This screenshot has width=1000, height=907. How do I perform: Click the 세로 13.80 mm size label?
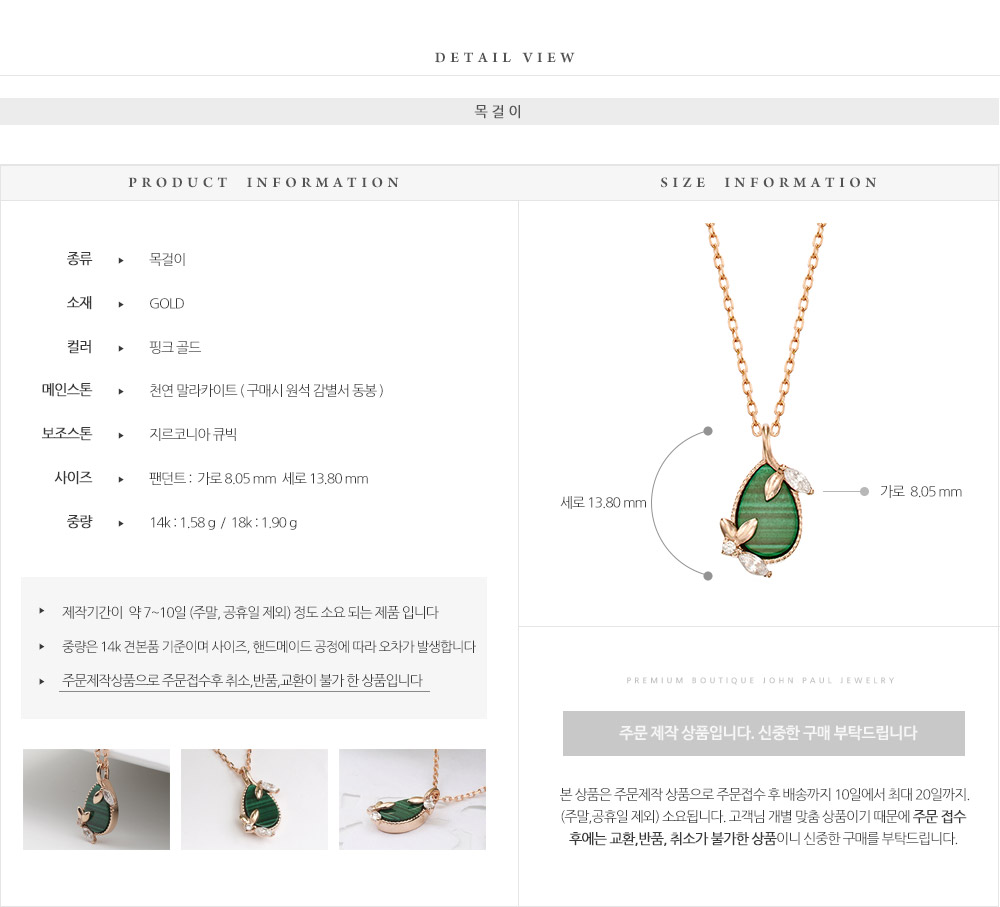[x=603, y=503]
